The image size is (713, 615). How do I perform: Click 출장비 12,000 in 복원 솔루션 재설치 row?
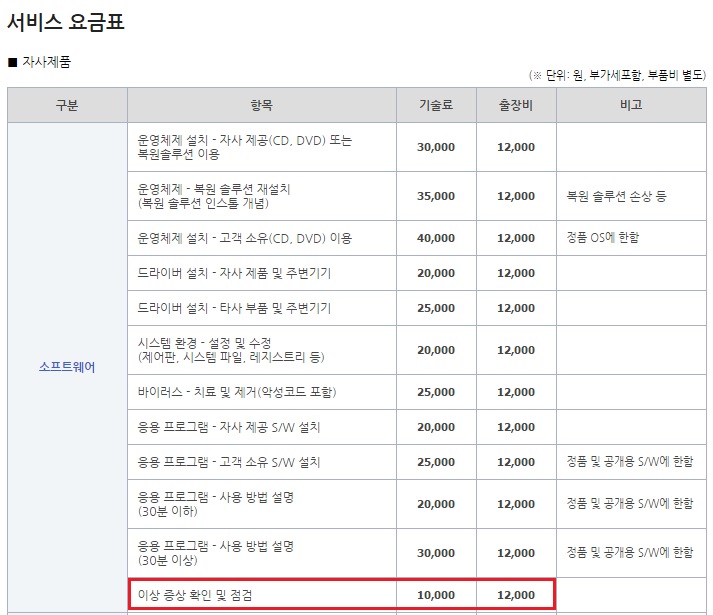(516, 196)
